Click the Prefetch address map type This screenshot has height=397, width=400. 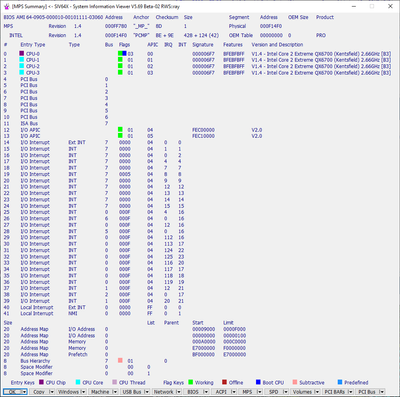[x=78, y=354]
